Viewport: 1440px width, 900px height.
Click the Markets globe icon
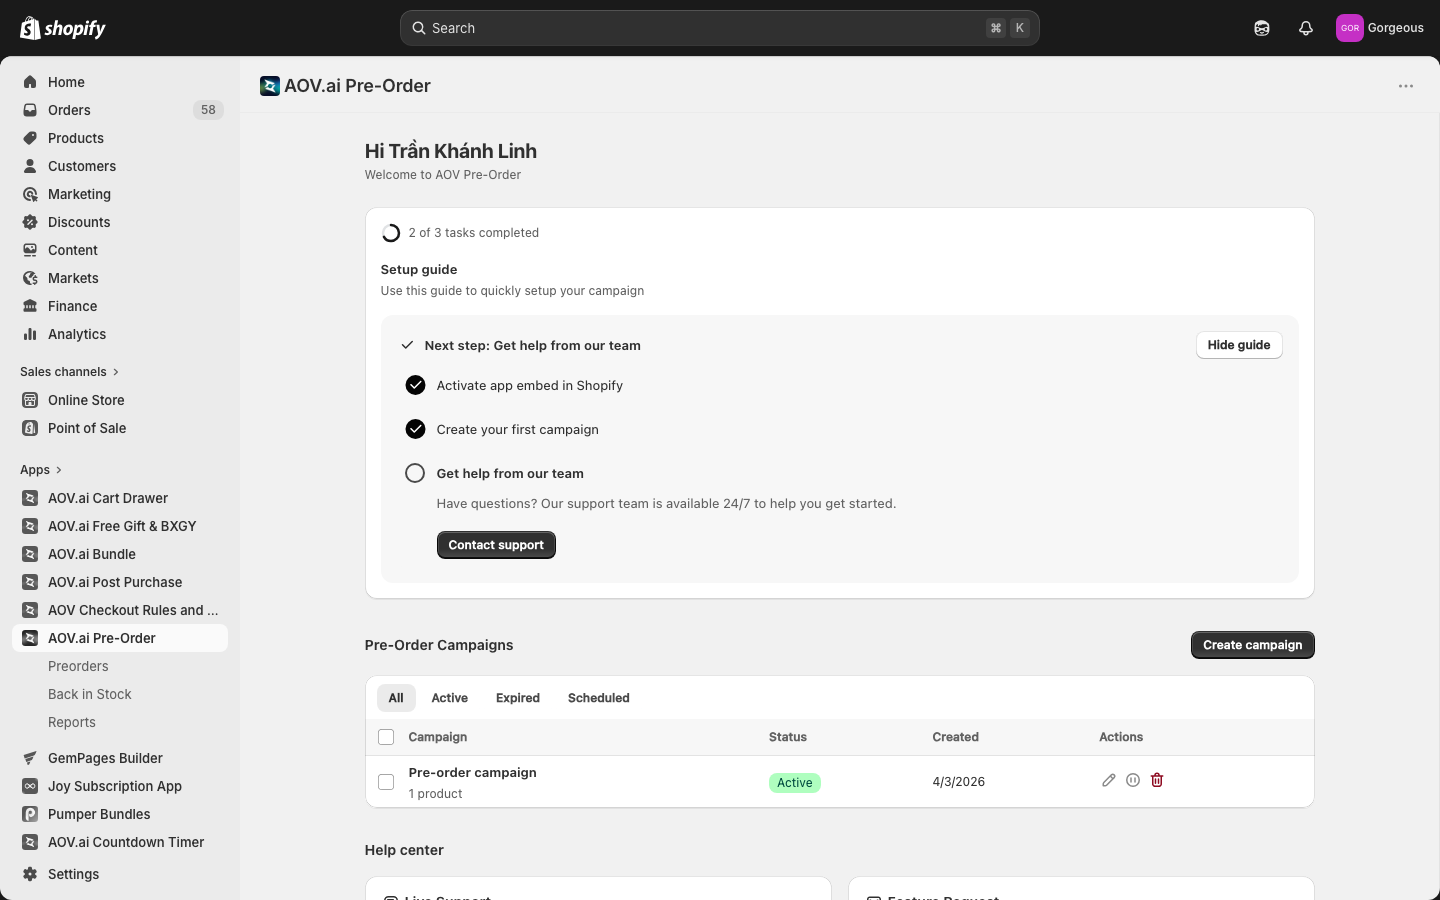(x=30, y=278)
